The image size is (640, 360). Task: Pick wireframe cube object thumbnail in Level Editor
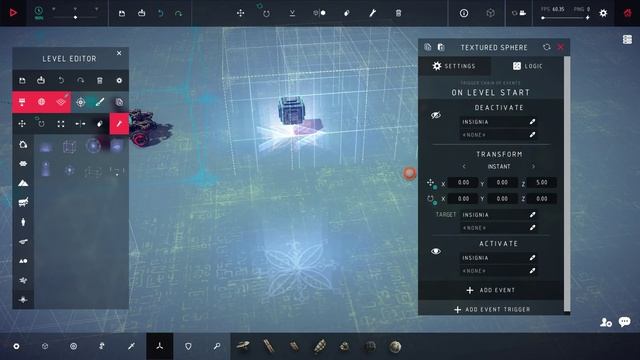pos(69,146)
